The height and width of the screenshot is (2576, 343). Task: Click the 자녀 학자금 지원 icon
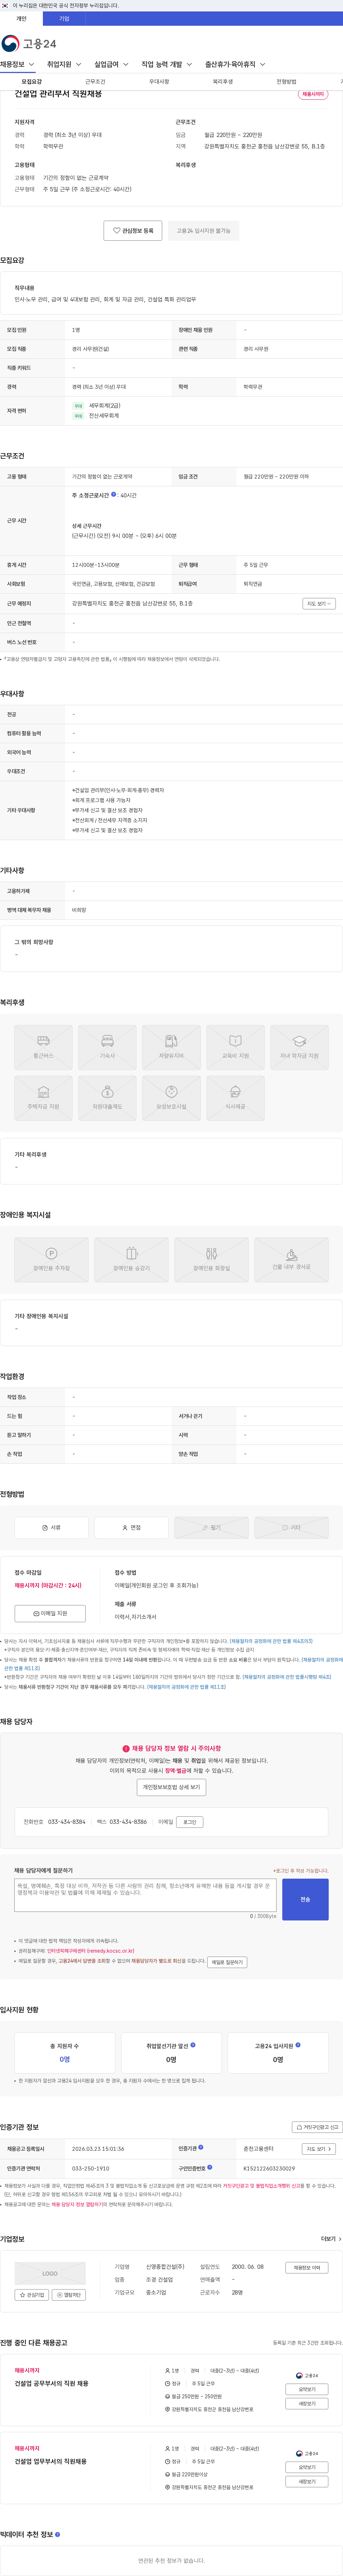(299, 1048)
